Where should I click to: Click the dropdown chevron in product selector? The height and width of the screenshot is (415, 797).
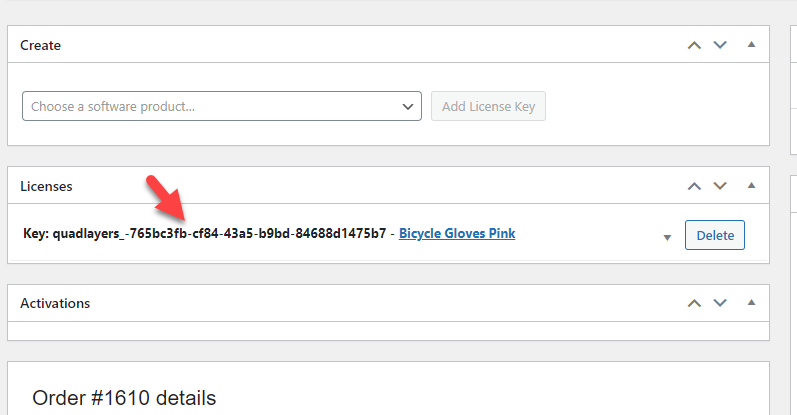[408, 107]
